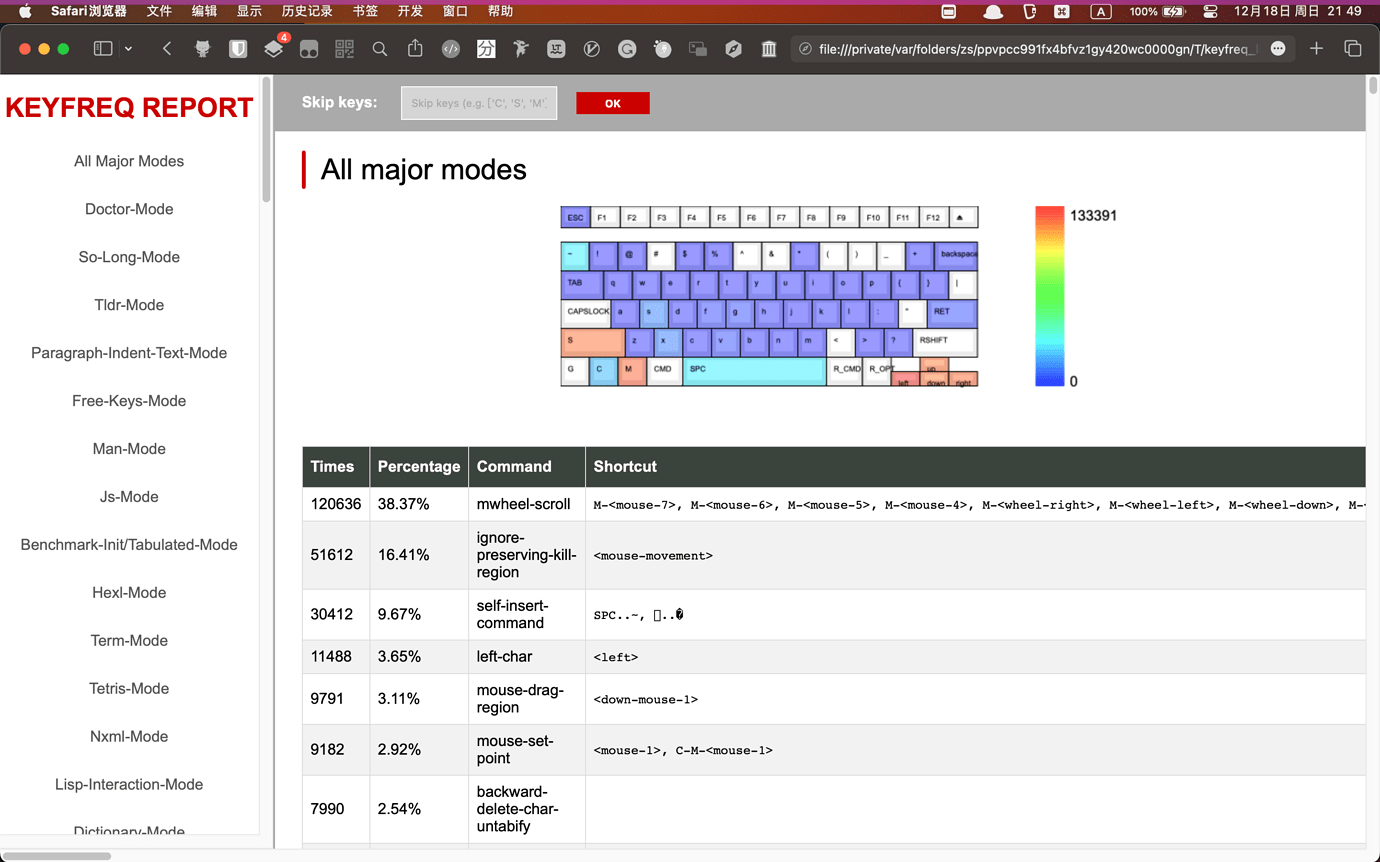Image resolution: width=1380 pixels, height=862 pixels.
Task: Open the layers extension showing 4 notifications
Action: pos(273,48)
